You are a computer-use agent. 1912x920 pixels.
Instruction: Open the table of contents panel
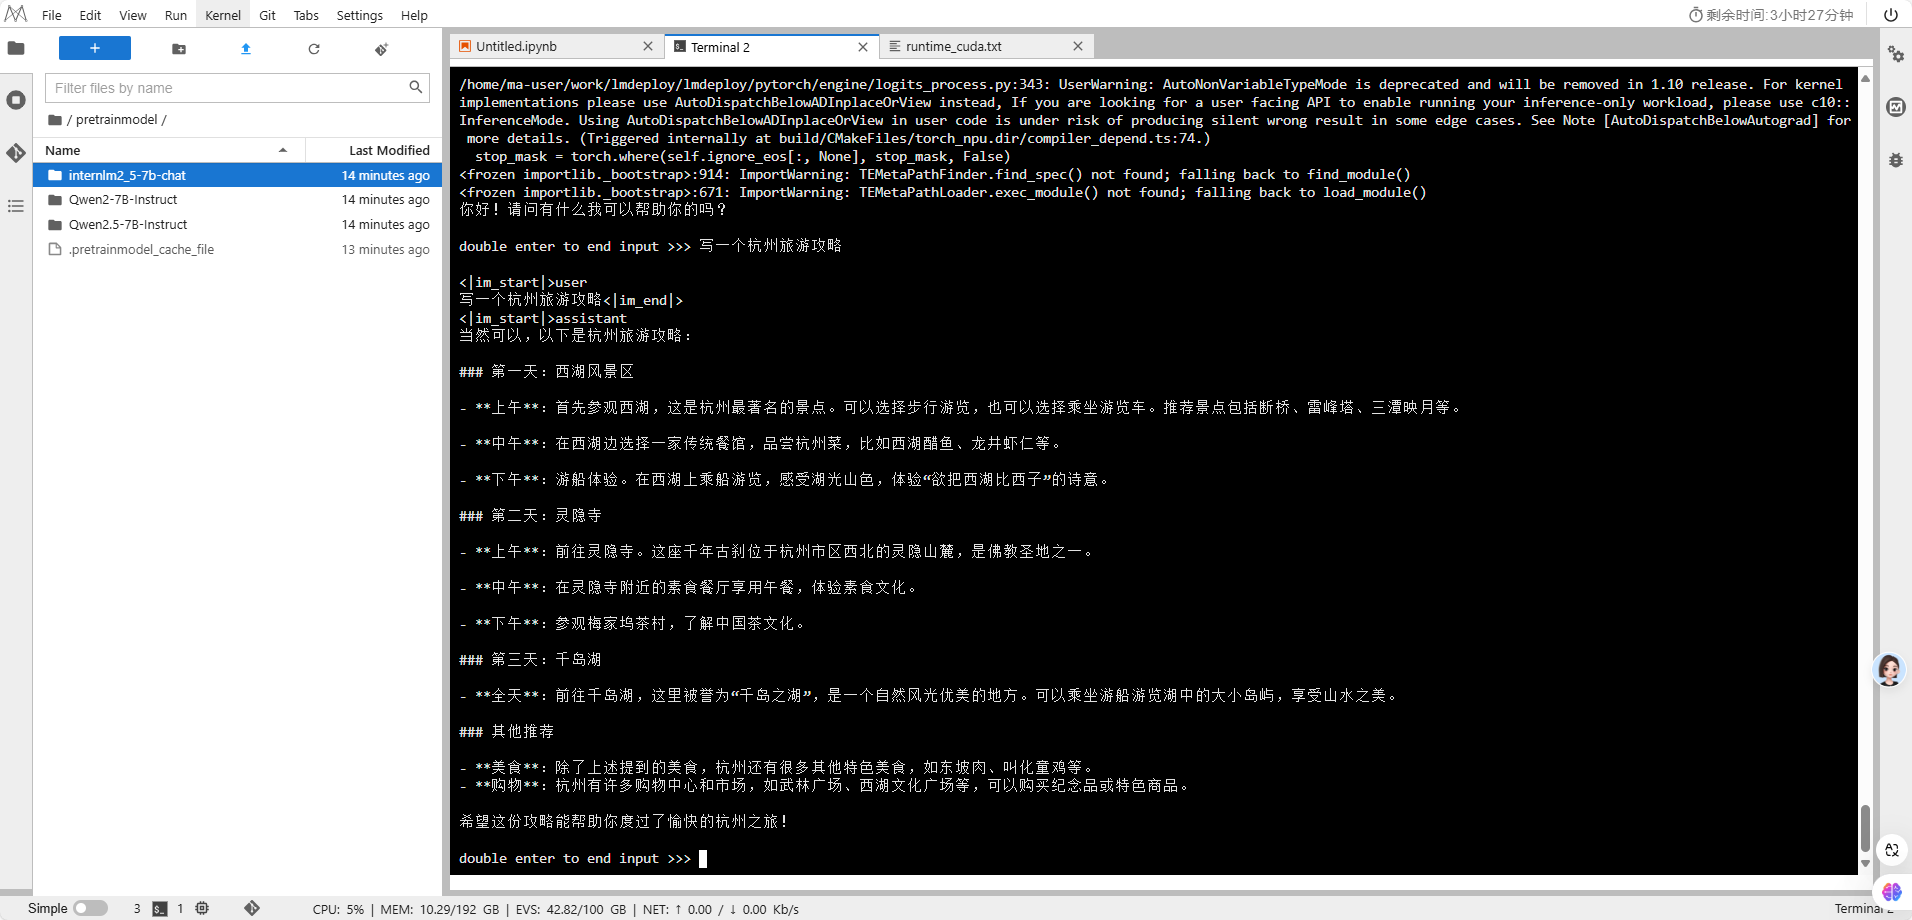(x=16, y=206)
